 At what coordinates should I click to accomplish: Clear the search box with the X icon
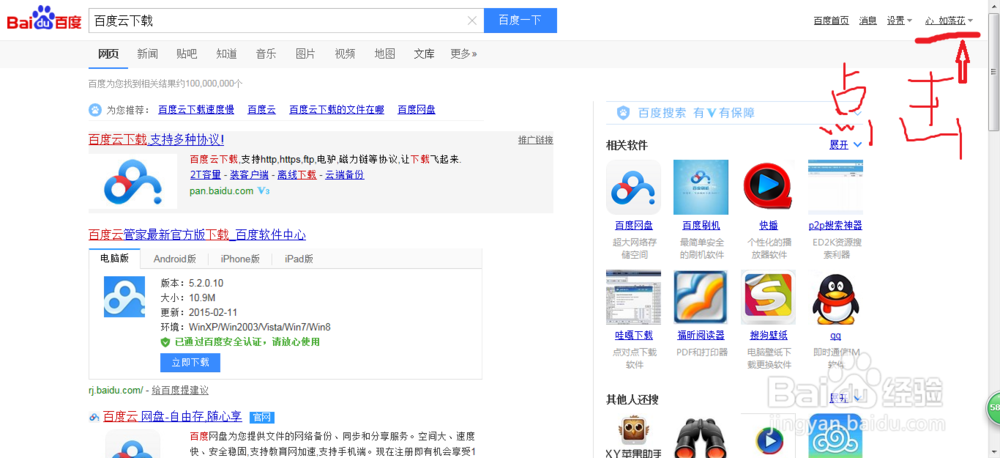point(472,20)
